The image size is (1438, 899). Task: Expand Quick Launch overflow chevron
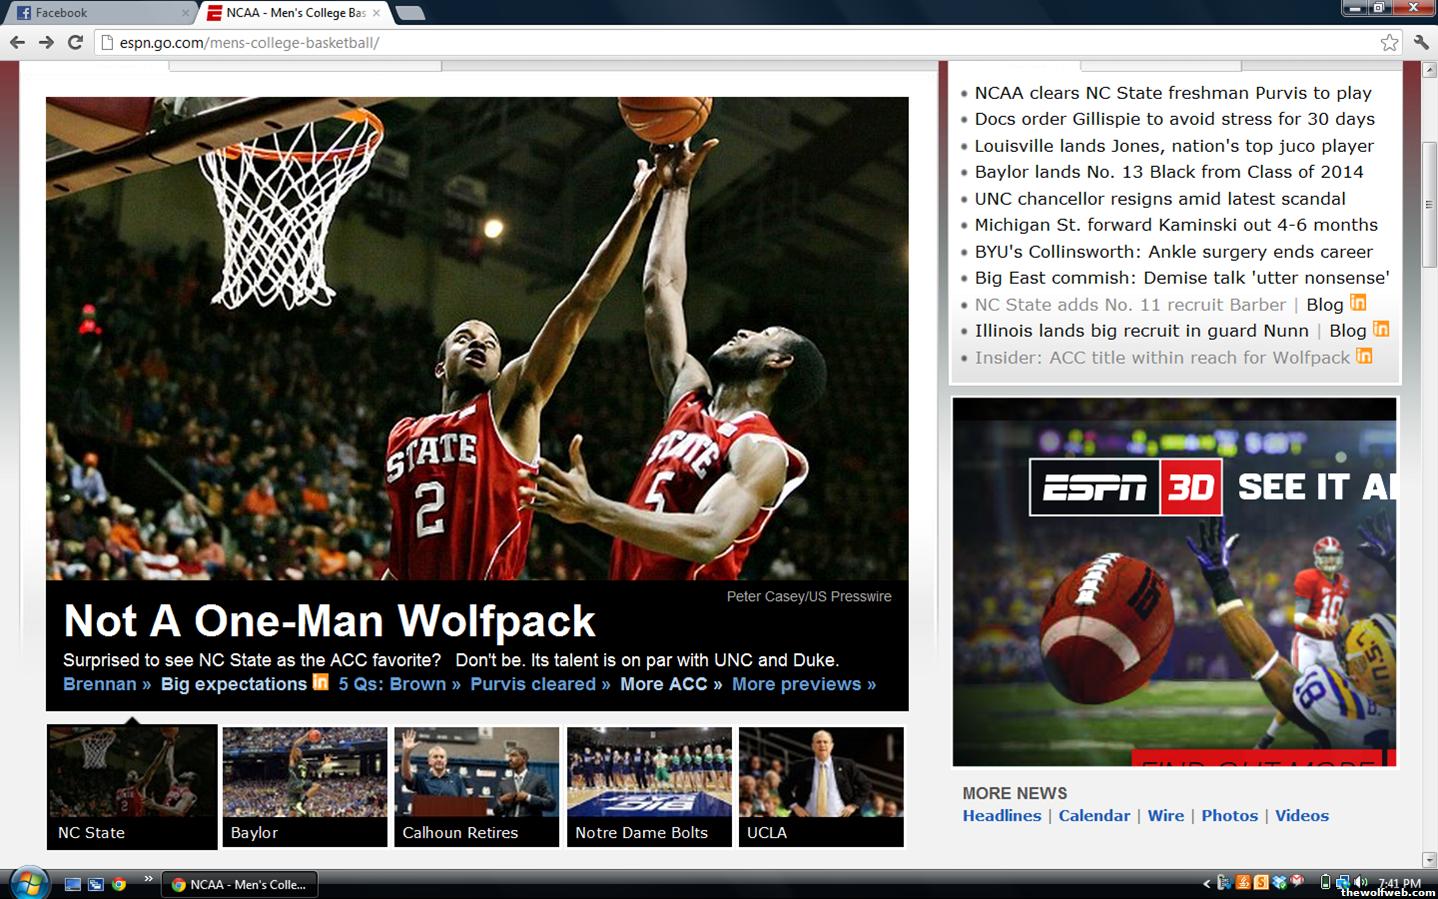(148, 879)
